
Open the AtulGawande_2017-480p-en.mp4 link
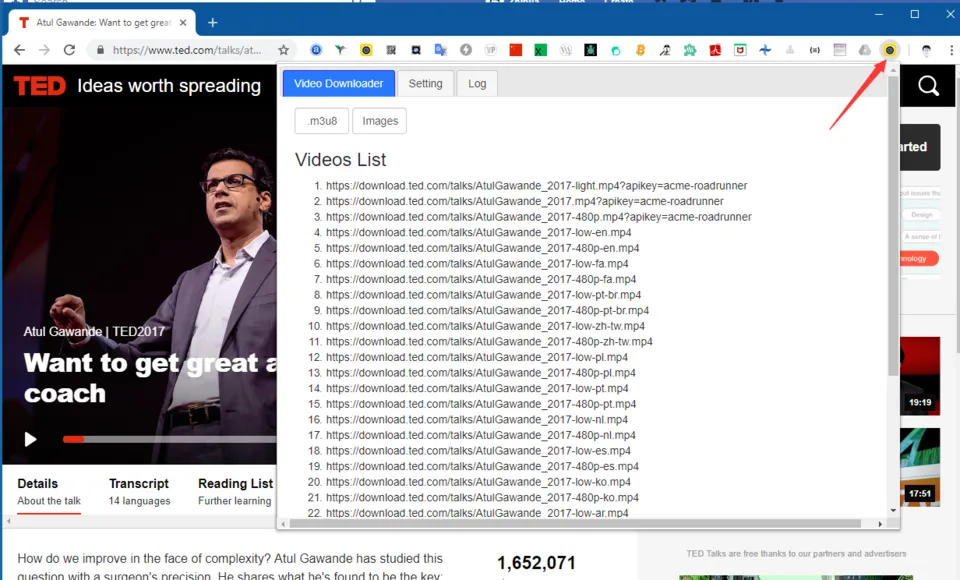pos(482,248)
